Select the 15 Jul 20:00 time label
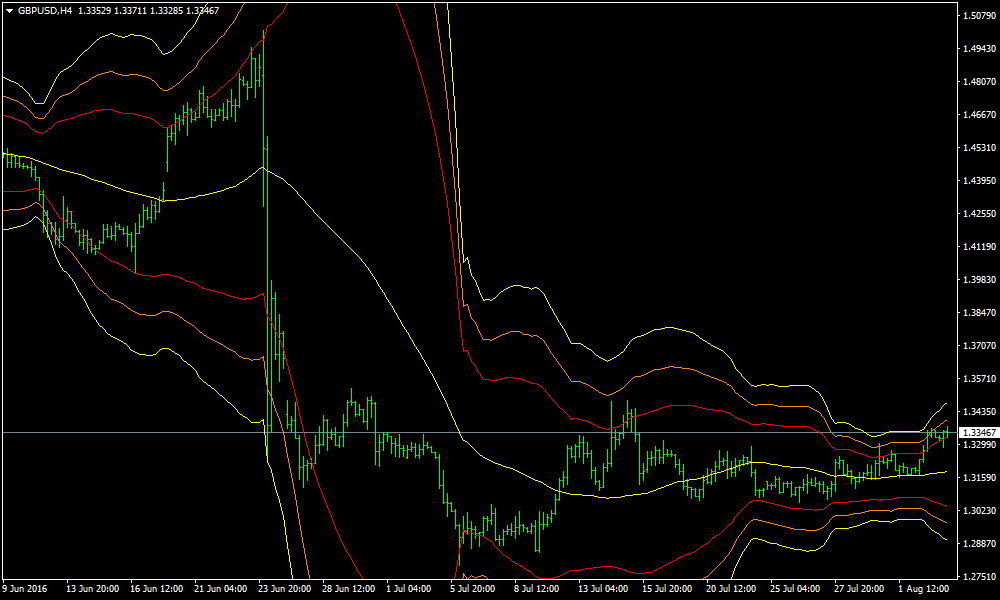 coord(667,590)
